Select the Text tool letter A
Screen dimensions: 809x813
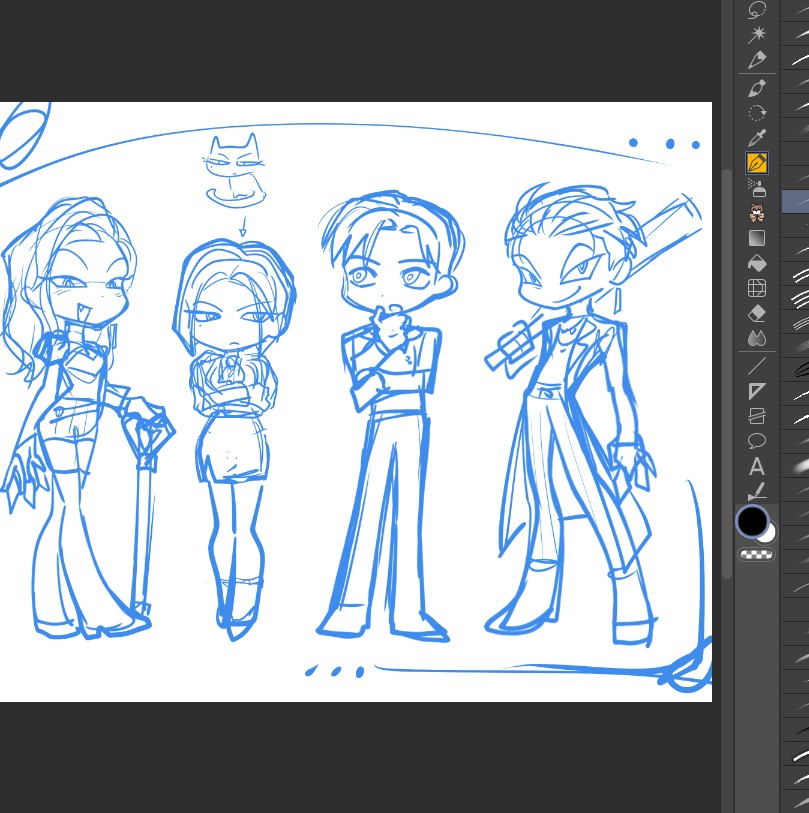point(757,467)
